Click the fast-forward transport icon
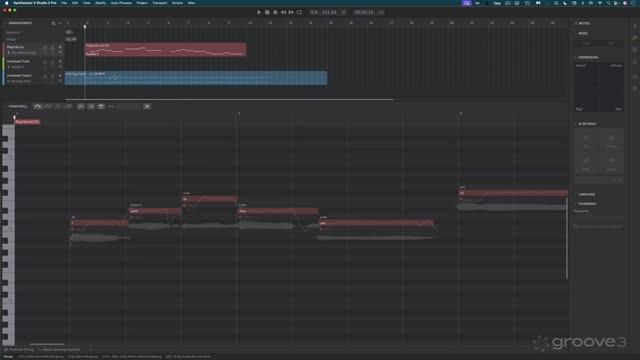Screen dimensions: 640x360 [291, 12]
